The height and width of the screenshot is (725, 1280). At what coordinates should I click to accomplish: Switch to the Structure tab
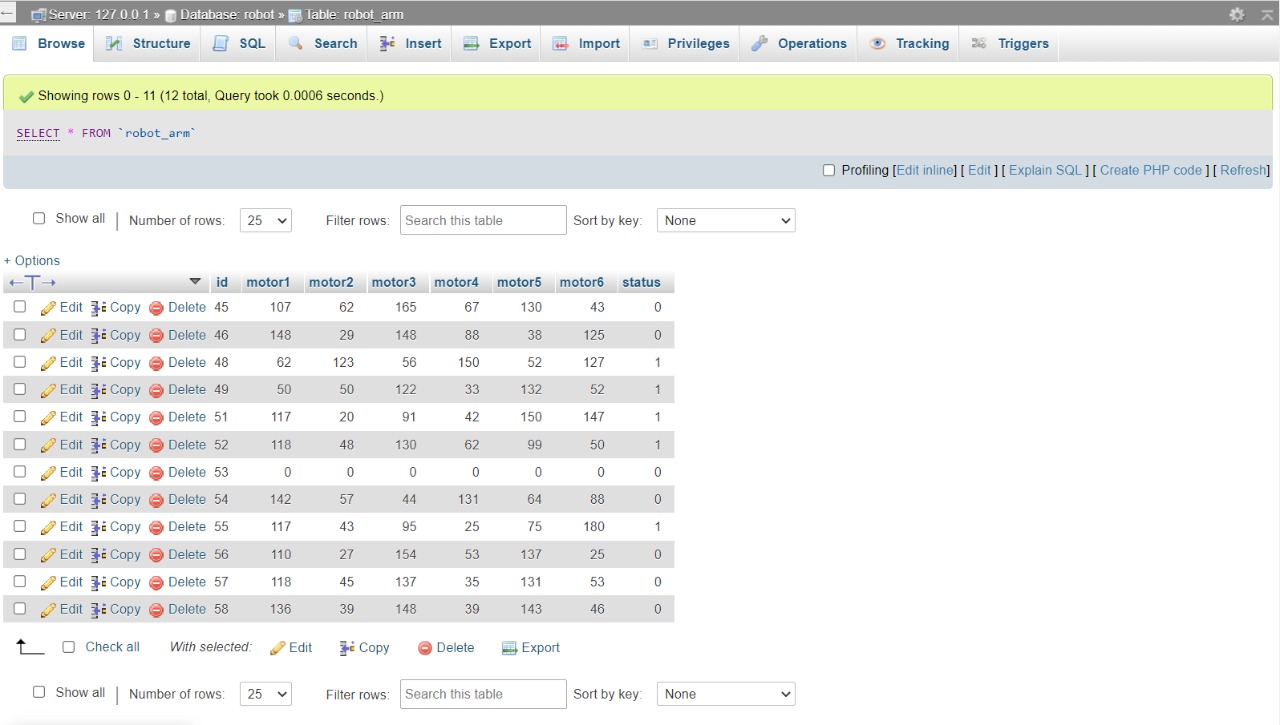pyautogui.click(x=148, y=43)
